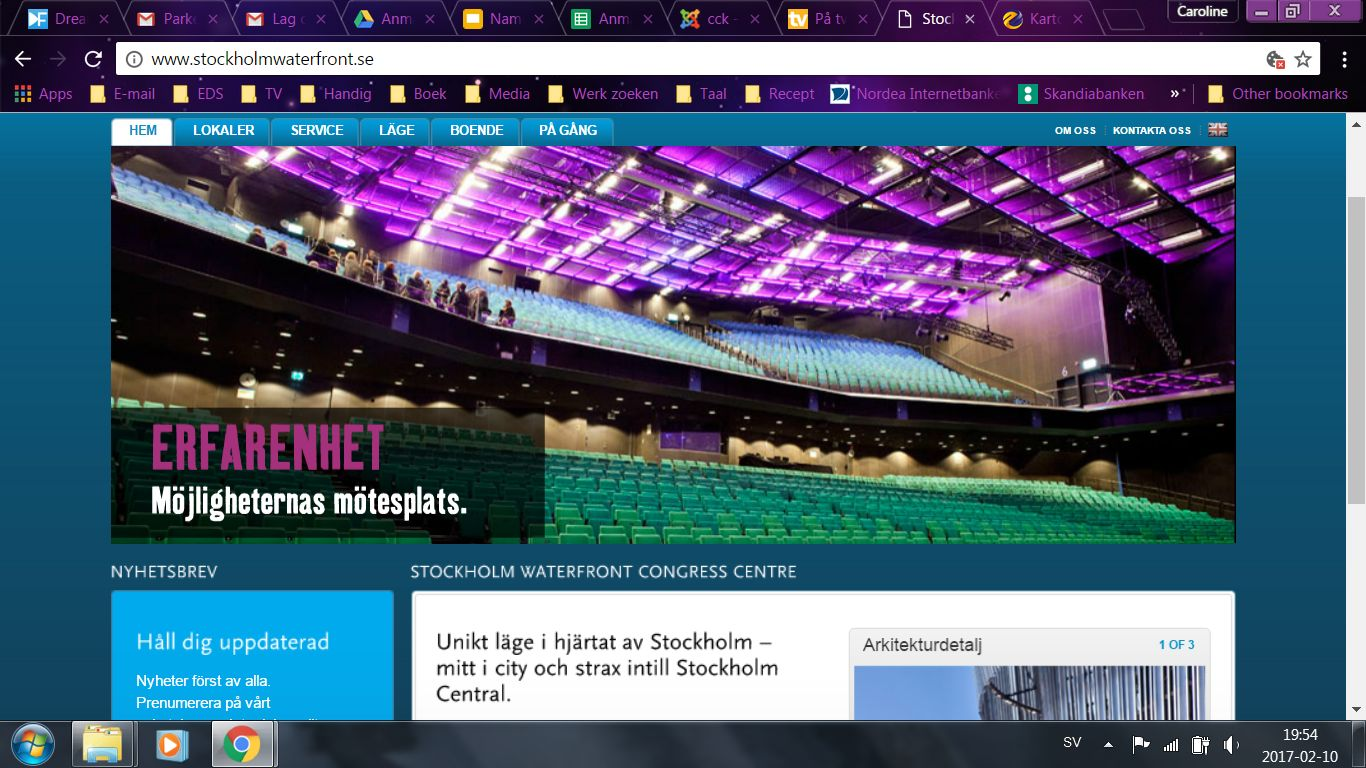Expand the overflow bookmarks chevron

click(1175, 93)
